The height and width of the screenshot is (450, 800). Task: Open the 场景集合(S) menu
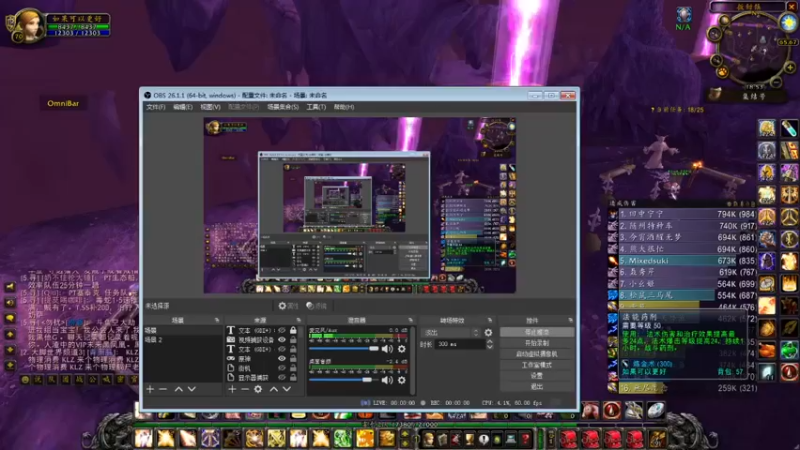(283, 107)
